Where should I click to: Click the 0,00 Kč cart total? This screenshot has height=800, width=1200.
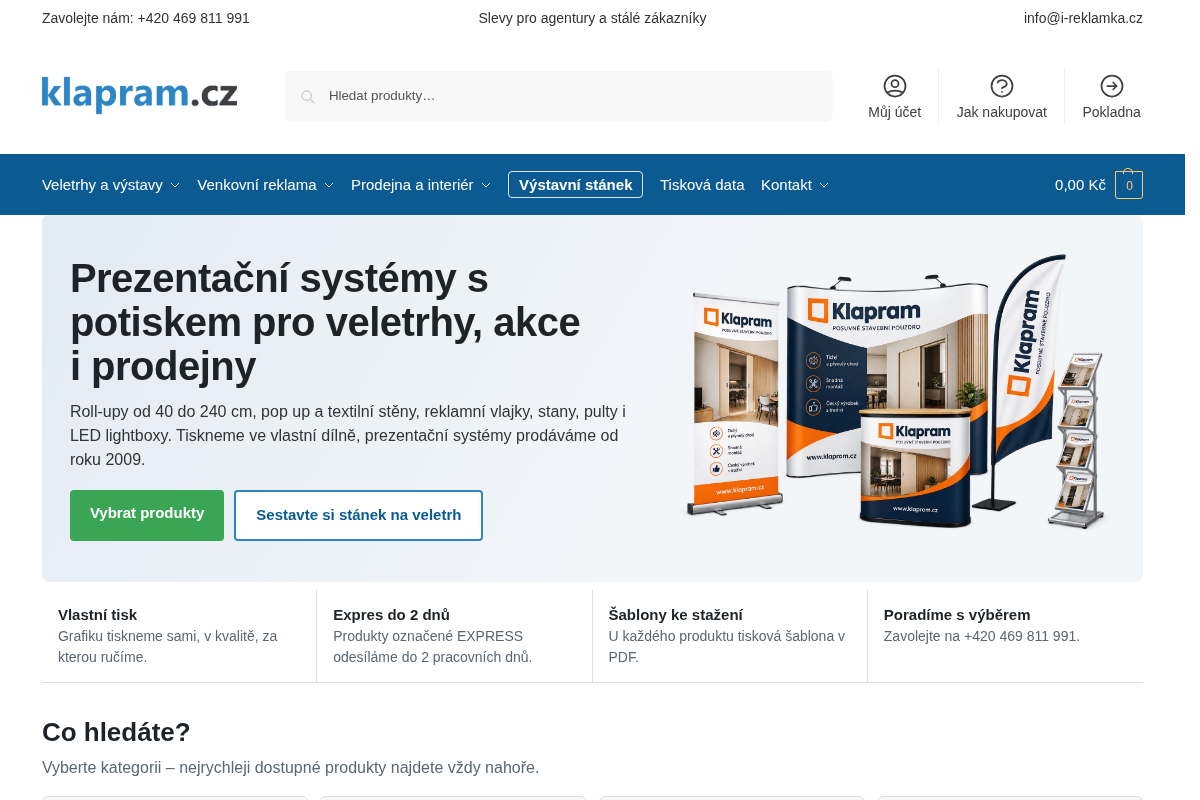point(1080,185)
